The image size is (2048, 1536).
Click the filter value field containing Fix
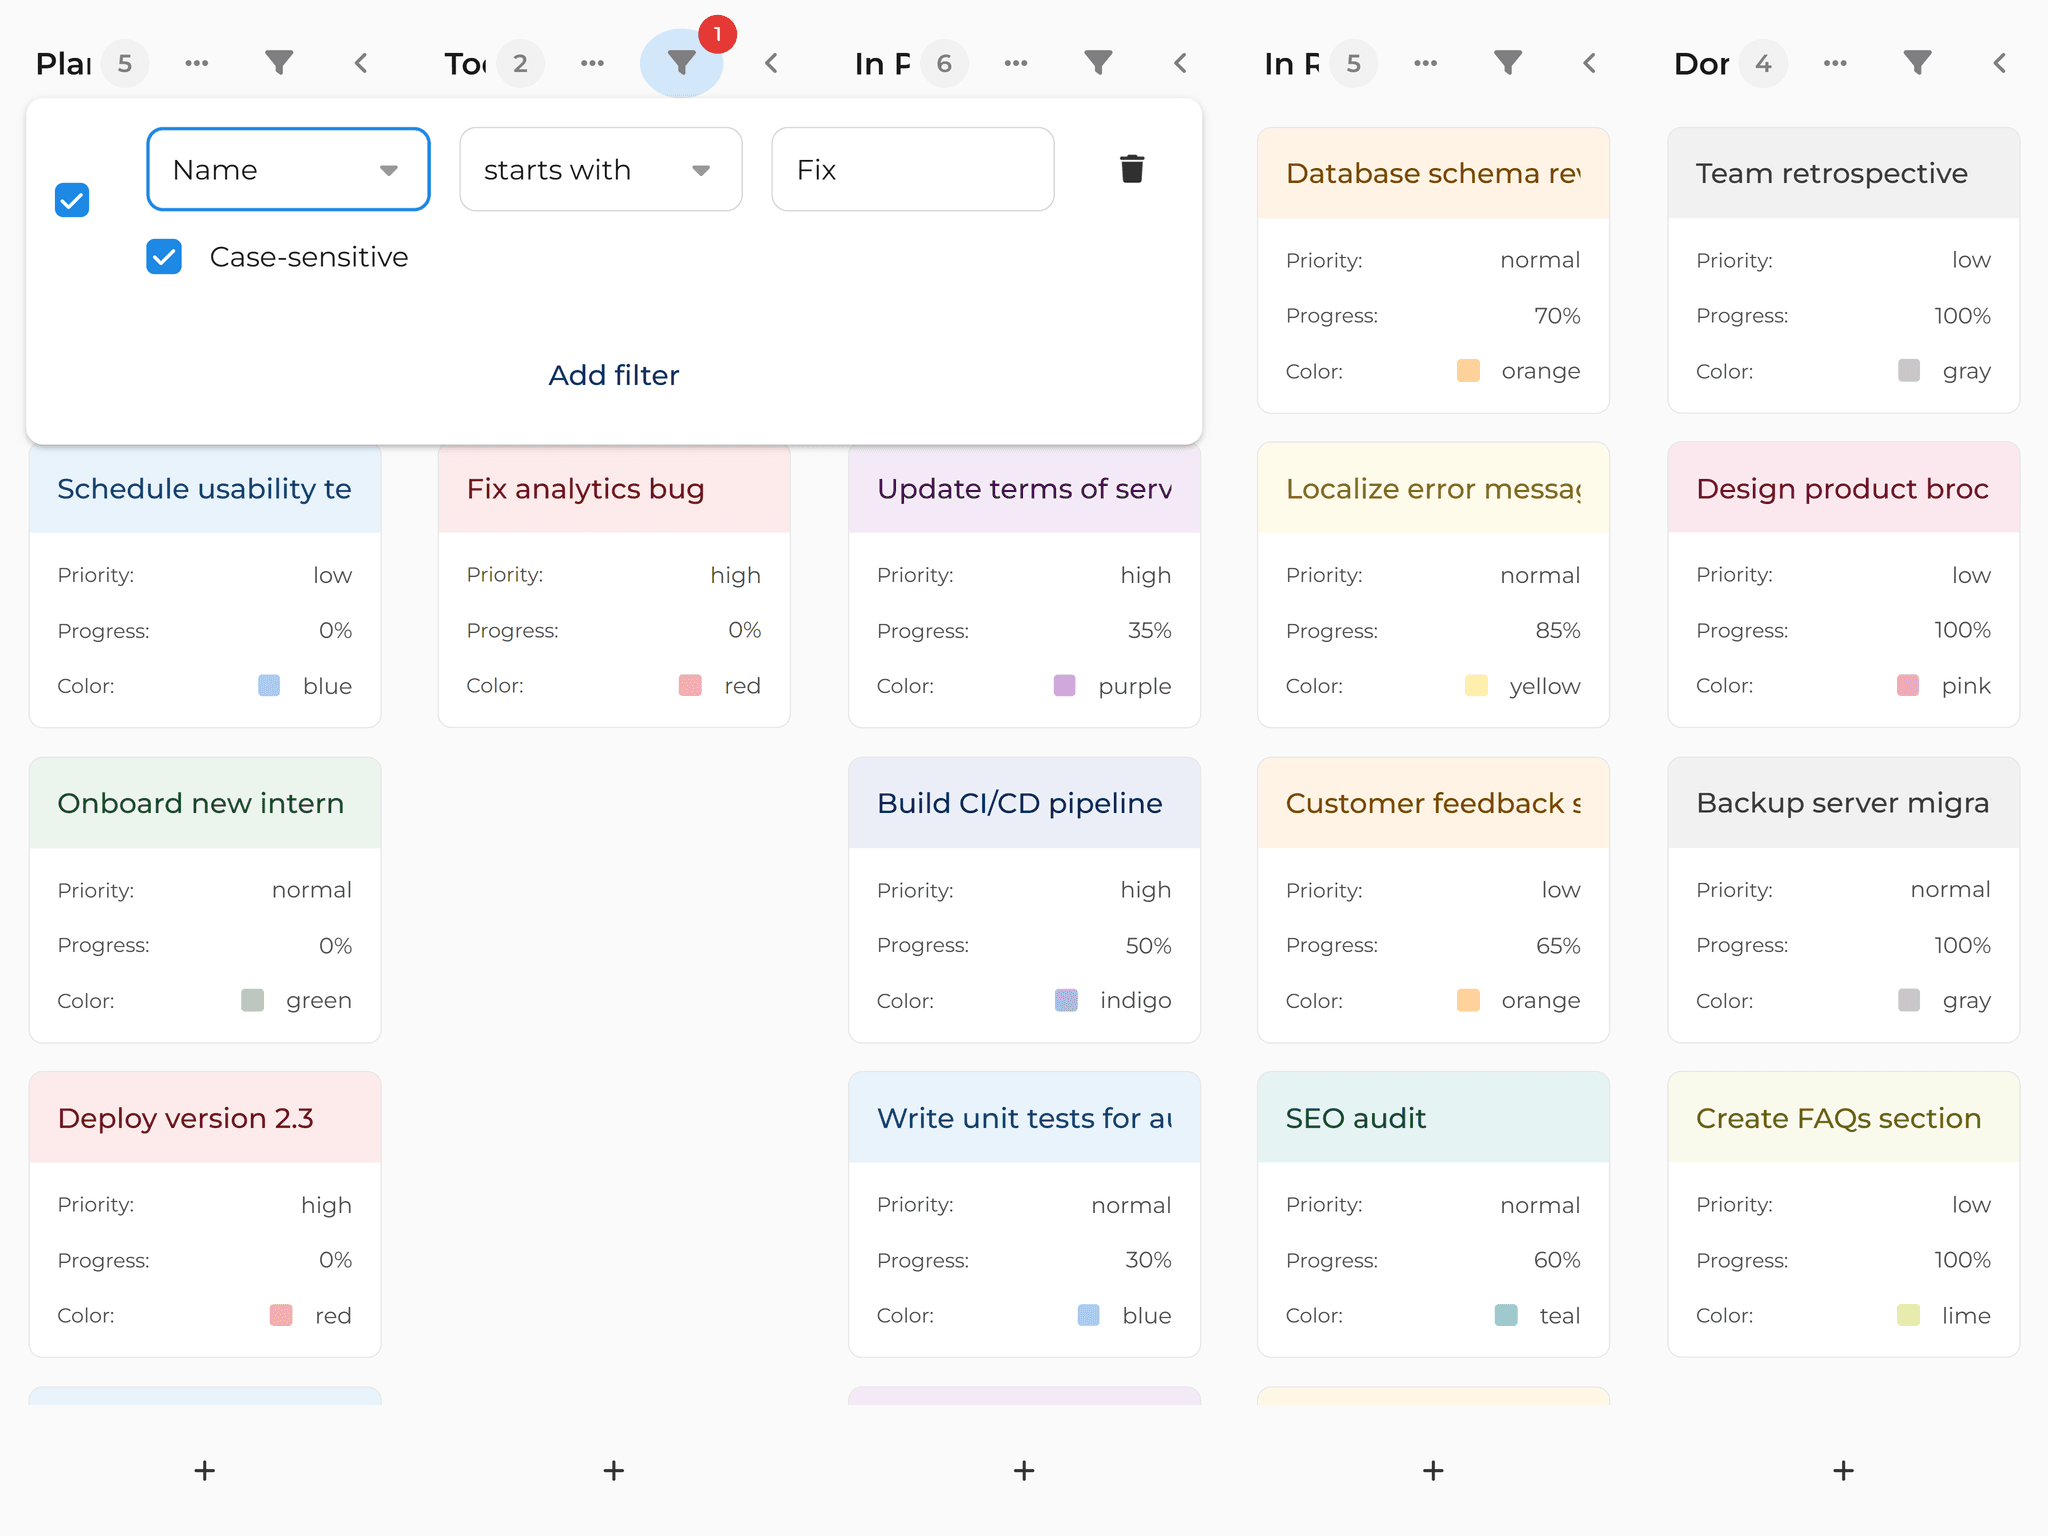click(912, 169)
